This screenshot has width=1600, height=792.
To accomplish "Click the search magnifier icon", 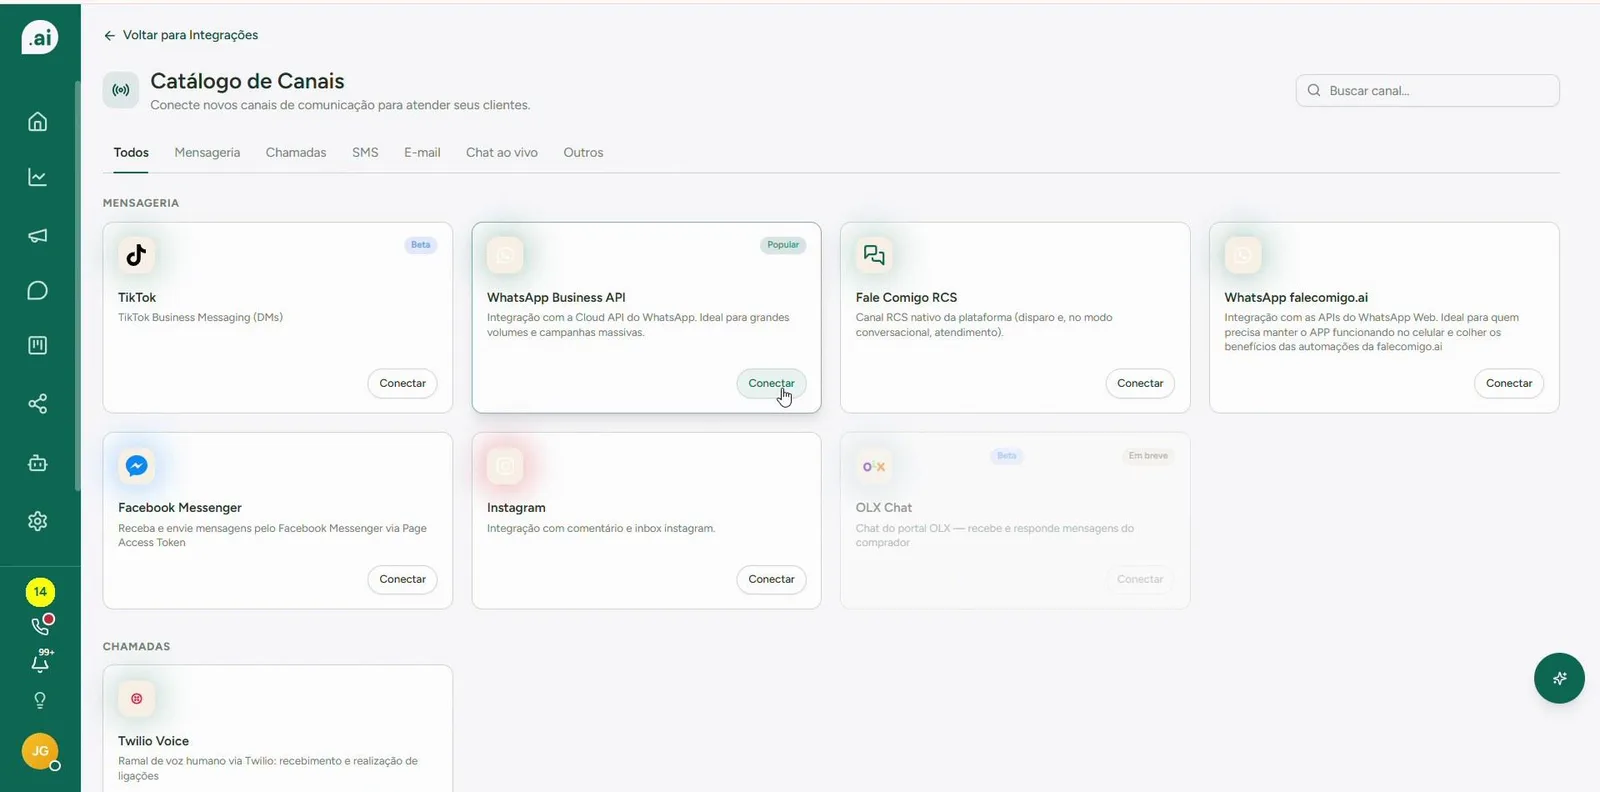I will [1314, 90].
